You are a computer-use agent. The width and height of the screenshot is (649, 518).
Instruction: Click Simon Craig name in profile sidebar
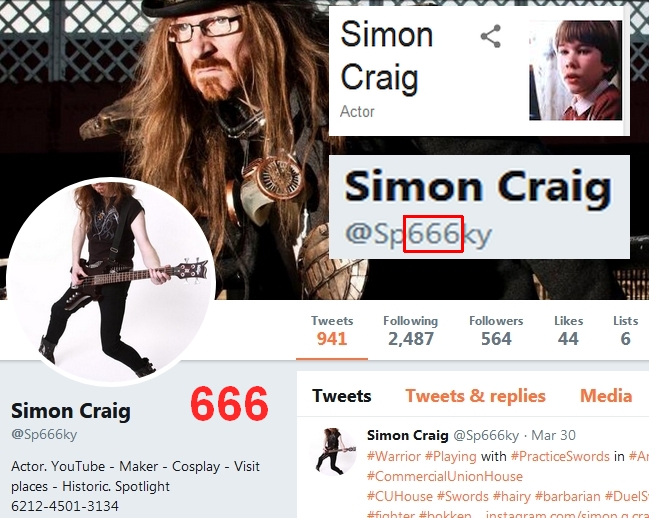point(71,411)
